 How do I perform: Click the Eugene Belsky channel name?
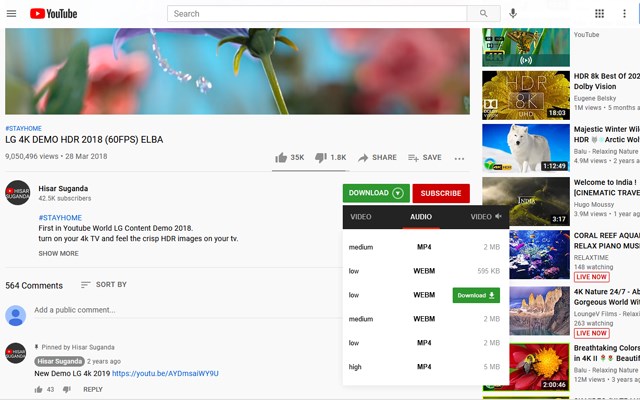click(595, 98)
